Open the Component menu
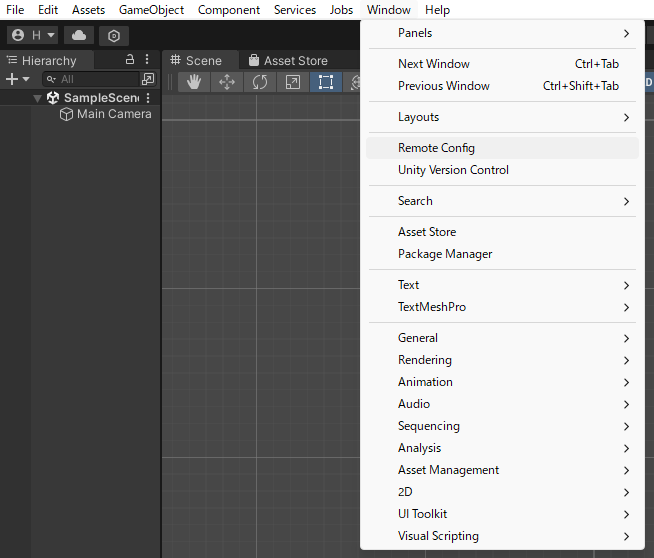This screenshot has height=558, width=654. pyautogui.click(x=229, y=10)
